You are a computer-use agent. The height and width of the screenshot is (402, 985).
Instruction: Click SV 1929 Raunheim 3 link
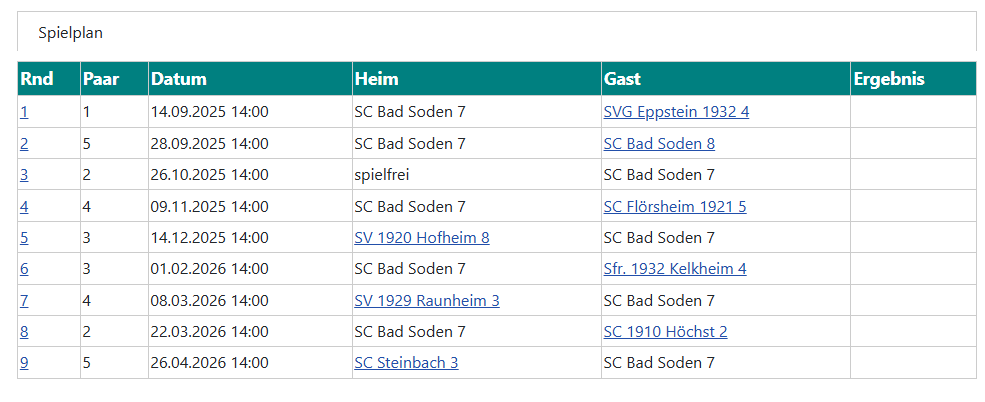click(x=427, y=301)
